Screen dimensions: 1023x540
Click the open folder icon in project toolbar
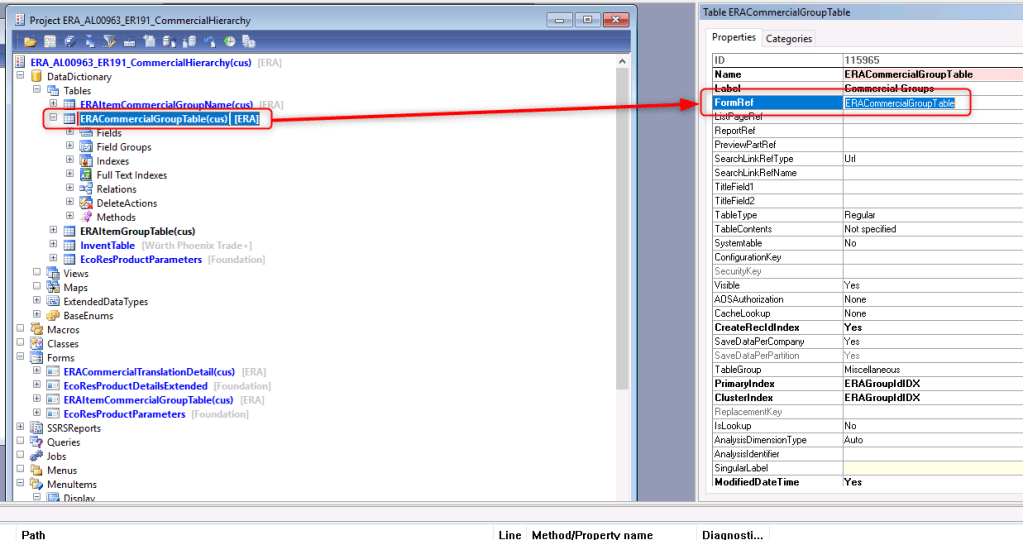click(30, 41)
